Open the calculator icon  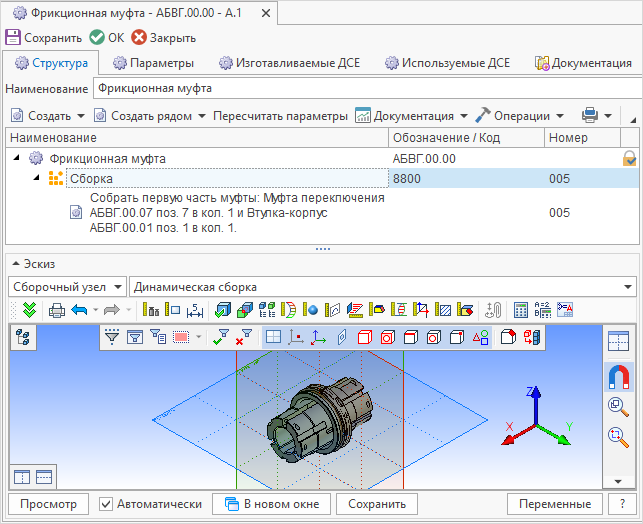pyautogui.click(x=520, y=310)
